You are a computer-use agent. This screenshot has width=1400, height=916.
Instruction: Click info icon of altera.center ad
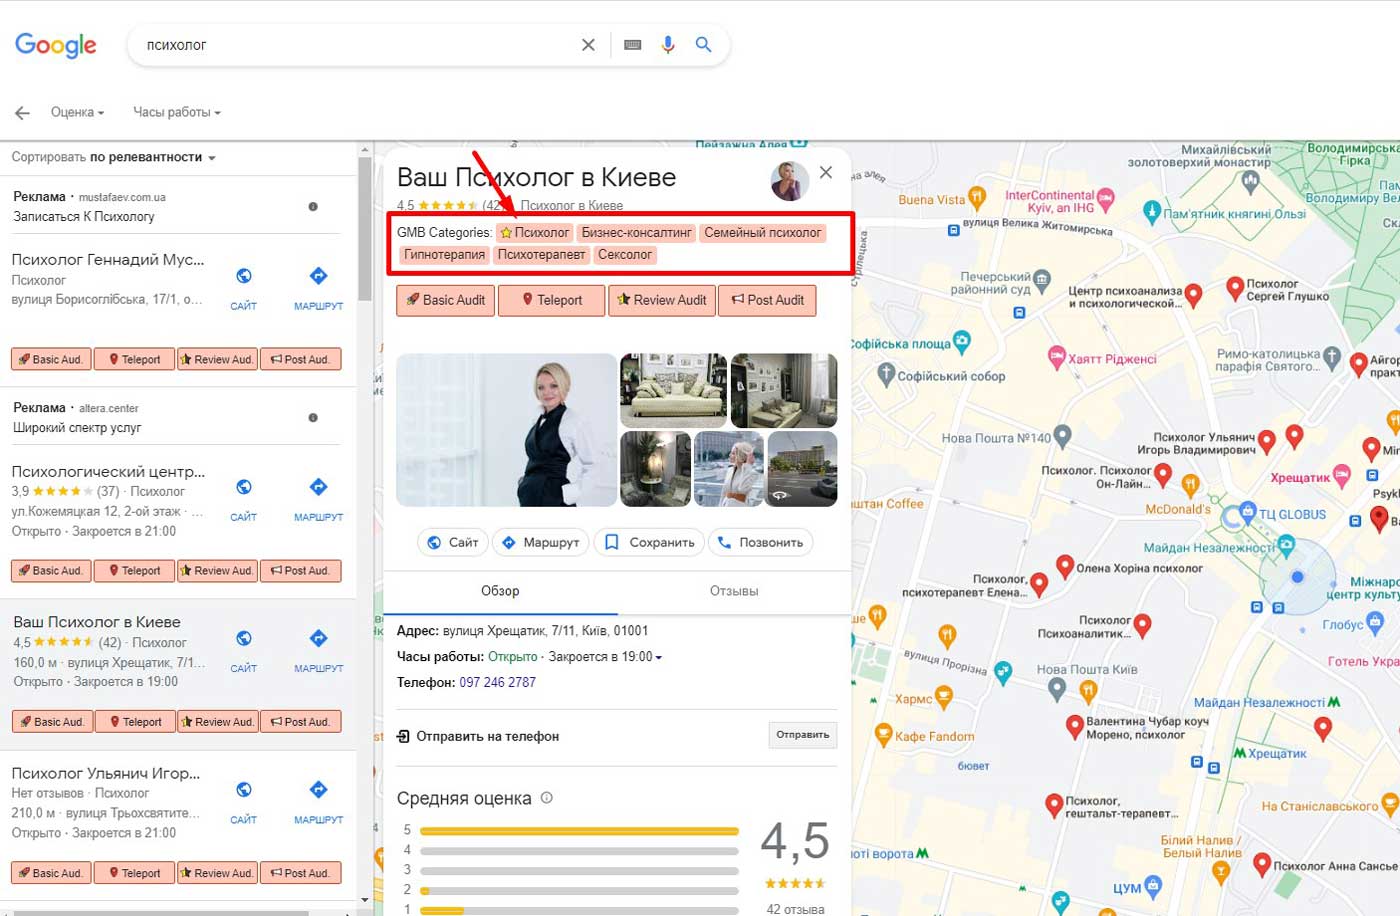click(313, 418)
